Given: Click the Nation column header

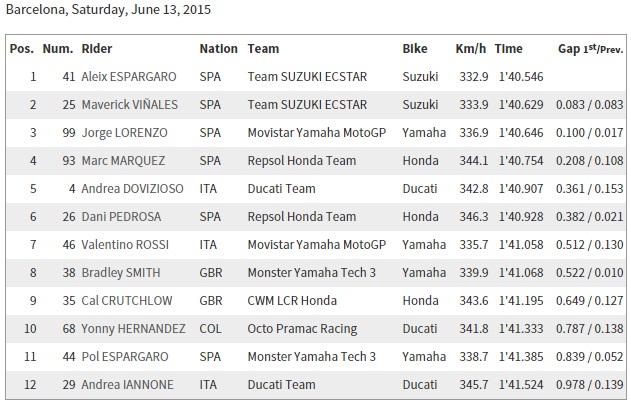Looking at the screenshot, I should [219, 49].
